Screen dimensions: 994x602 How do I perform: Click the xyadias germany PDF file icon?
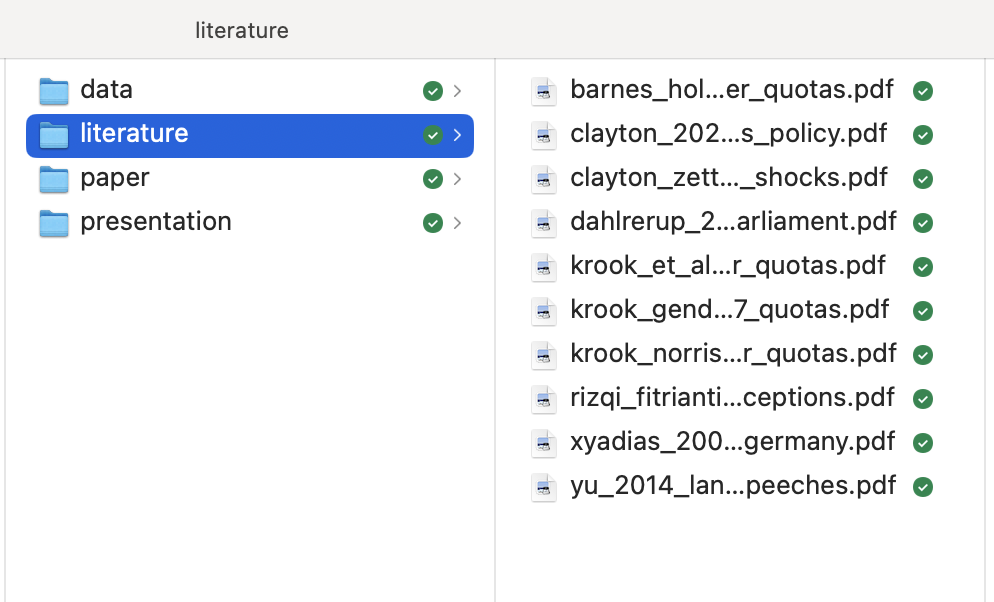(543, 443)
